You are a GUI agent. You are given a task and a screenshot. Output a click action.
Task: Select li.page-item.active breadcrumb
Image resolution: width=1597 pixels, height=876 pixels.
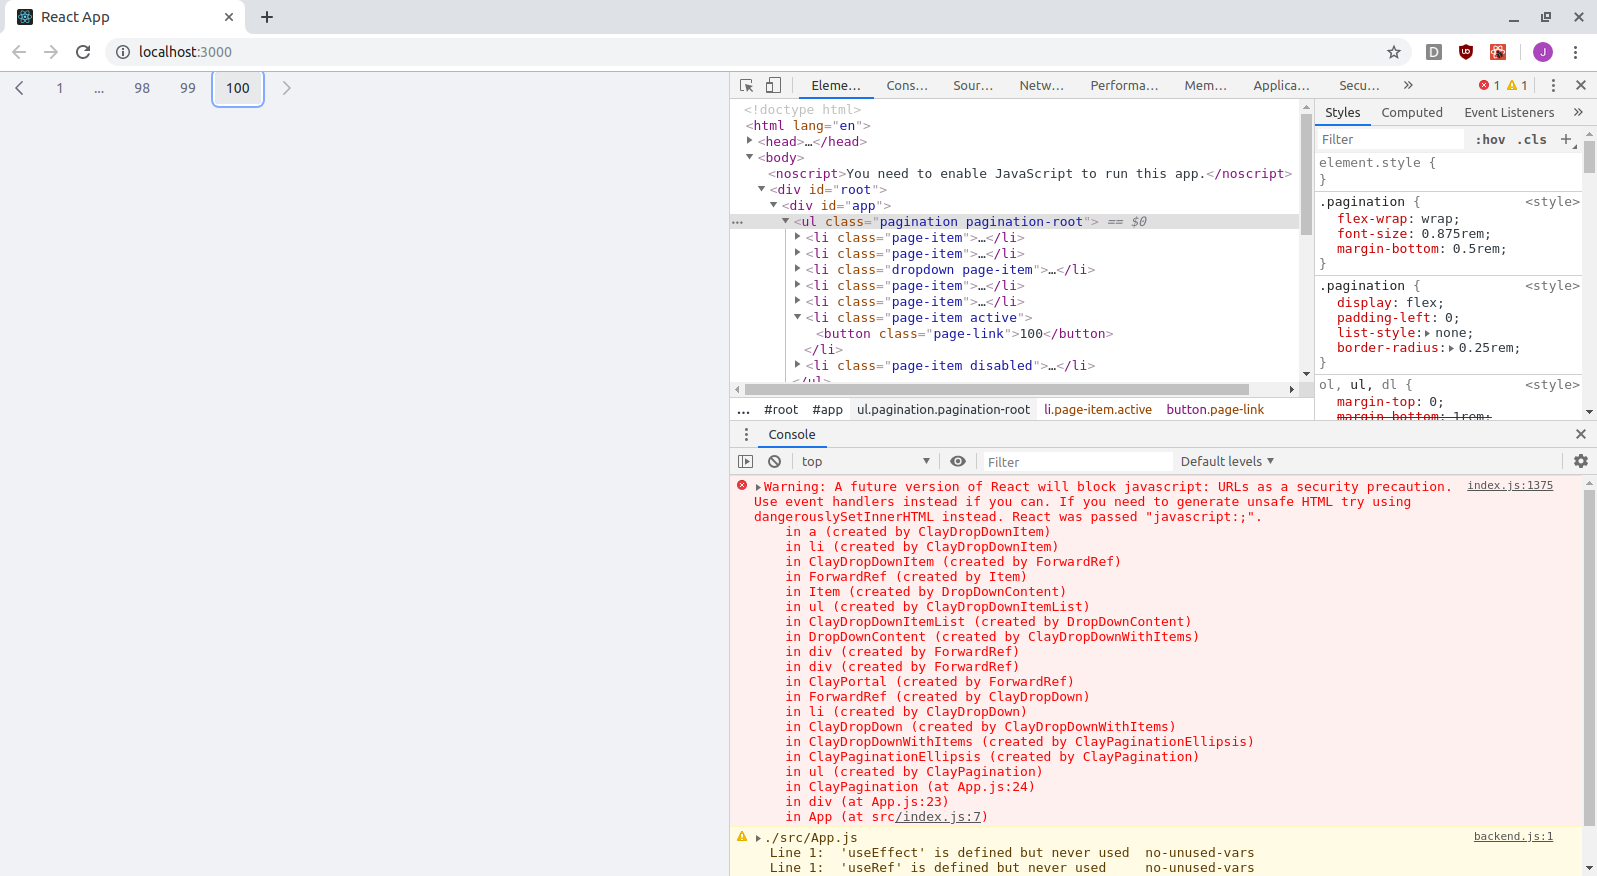click(x=1098, y=410)
